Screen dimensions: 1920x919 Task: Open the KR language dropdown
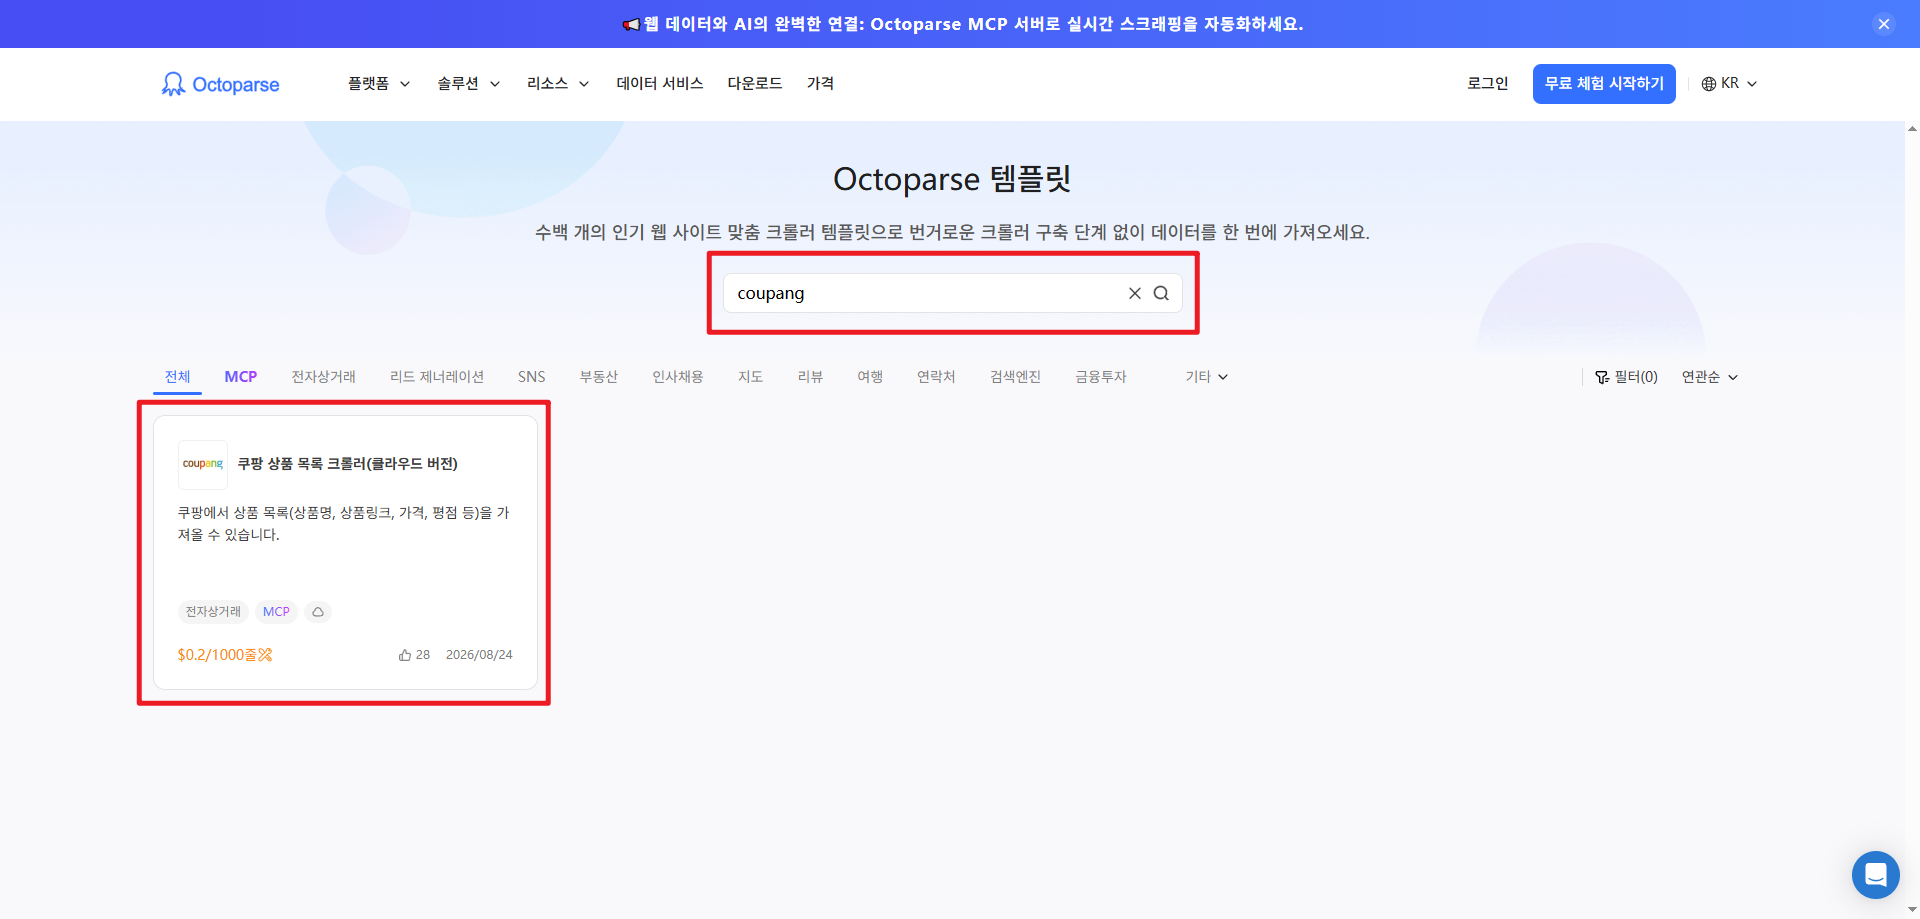tap(1730, 84)
